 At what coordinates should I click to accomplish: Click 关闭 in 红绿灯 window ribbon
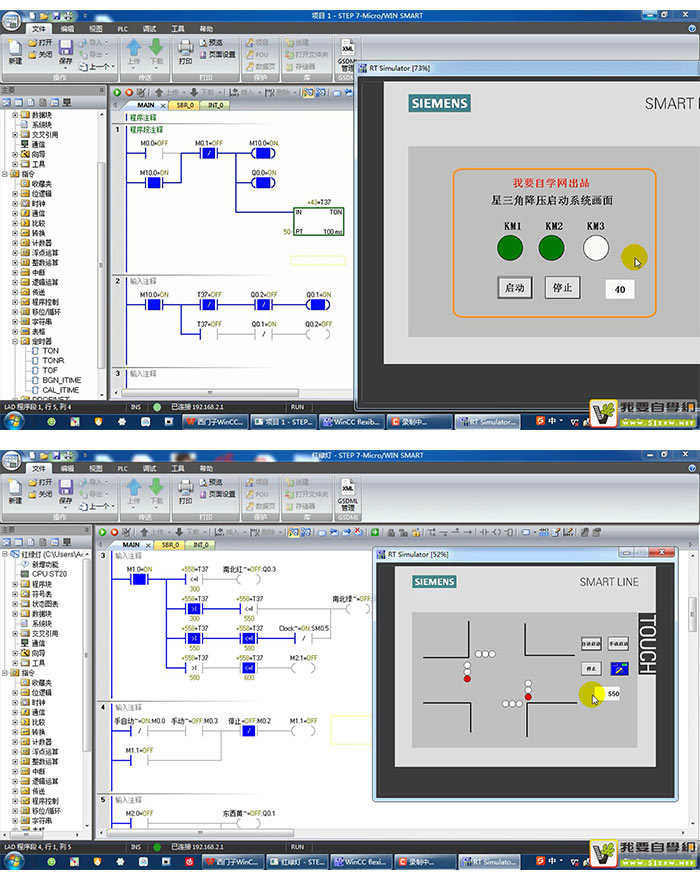point(40,494)
